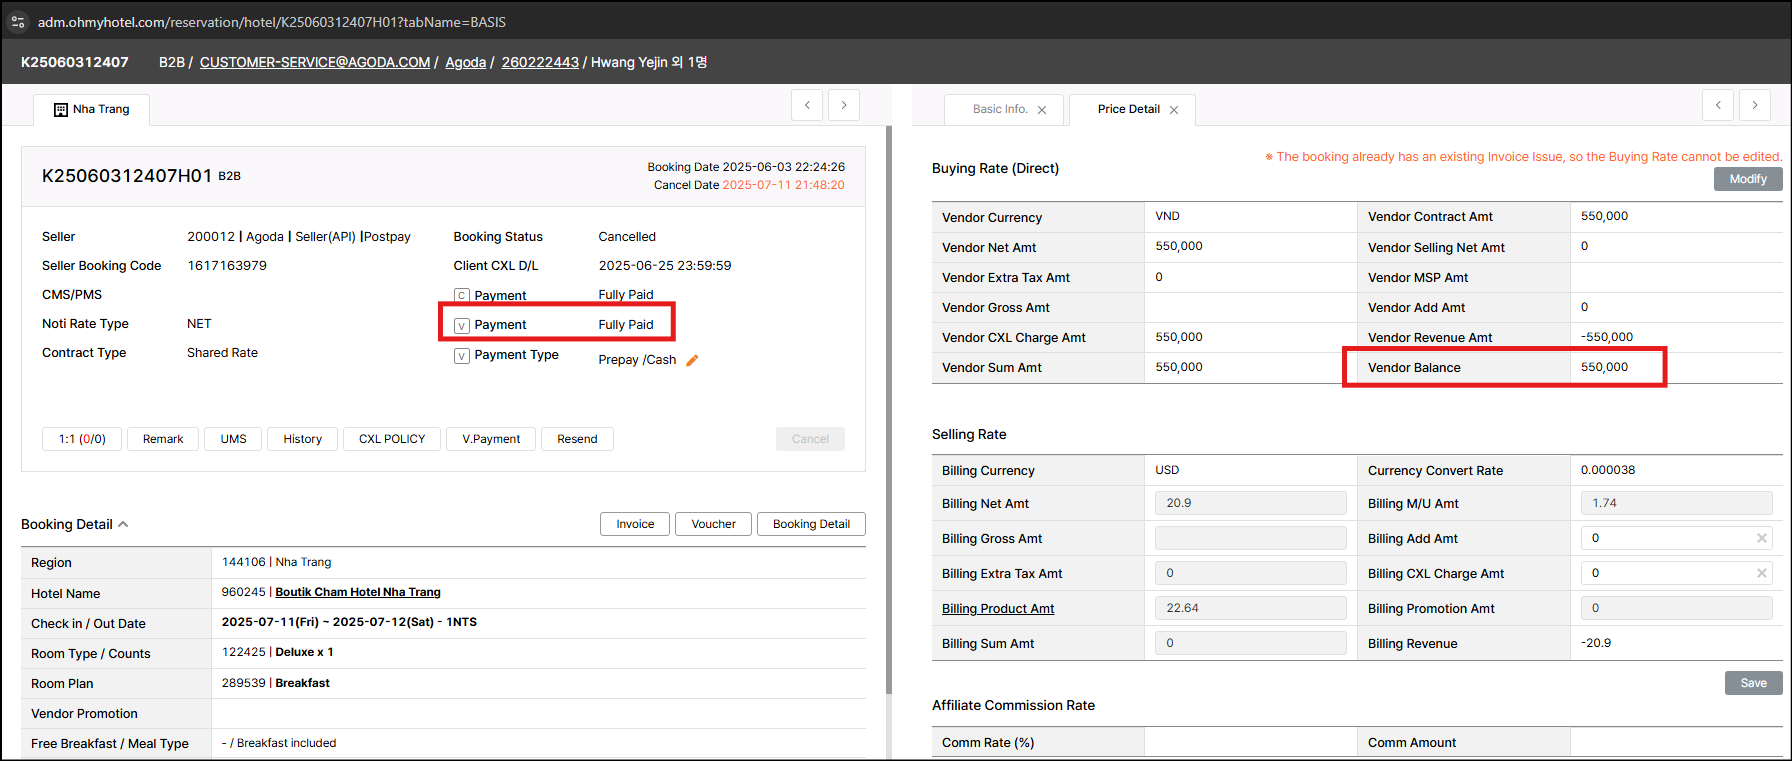Follow the CUSTOMER-SERVICE@AGODA.COM link
The image size is (1792, 761).
[x=314, y=62]
